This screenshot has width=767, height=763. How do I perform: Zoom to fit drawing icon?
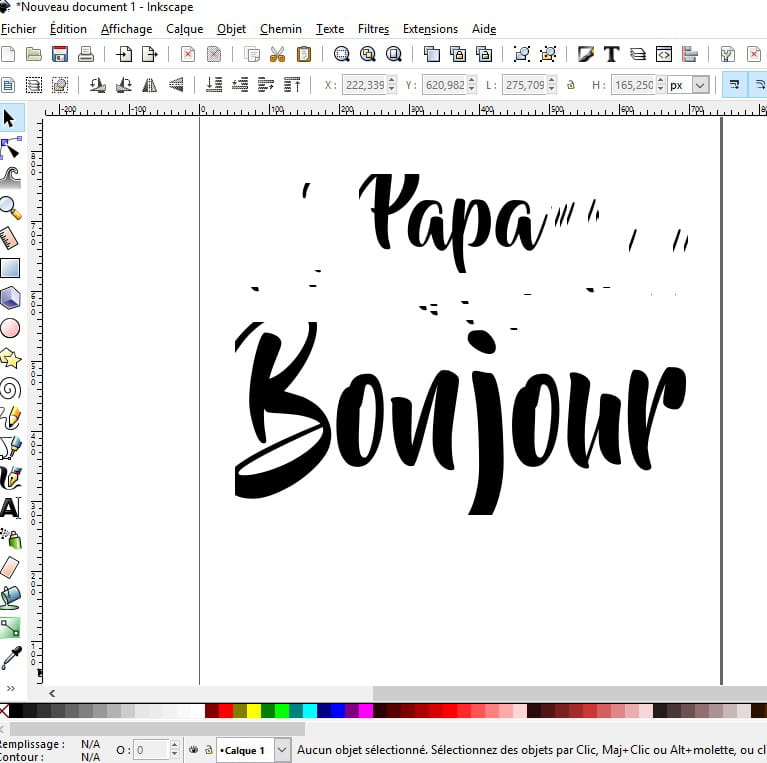tap(367, 54)
